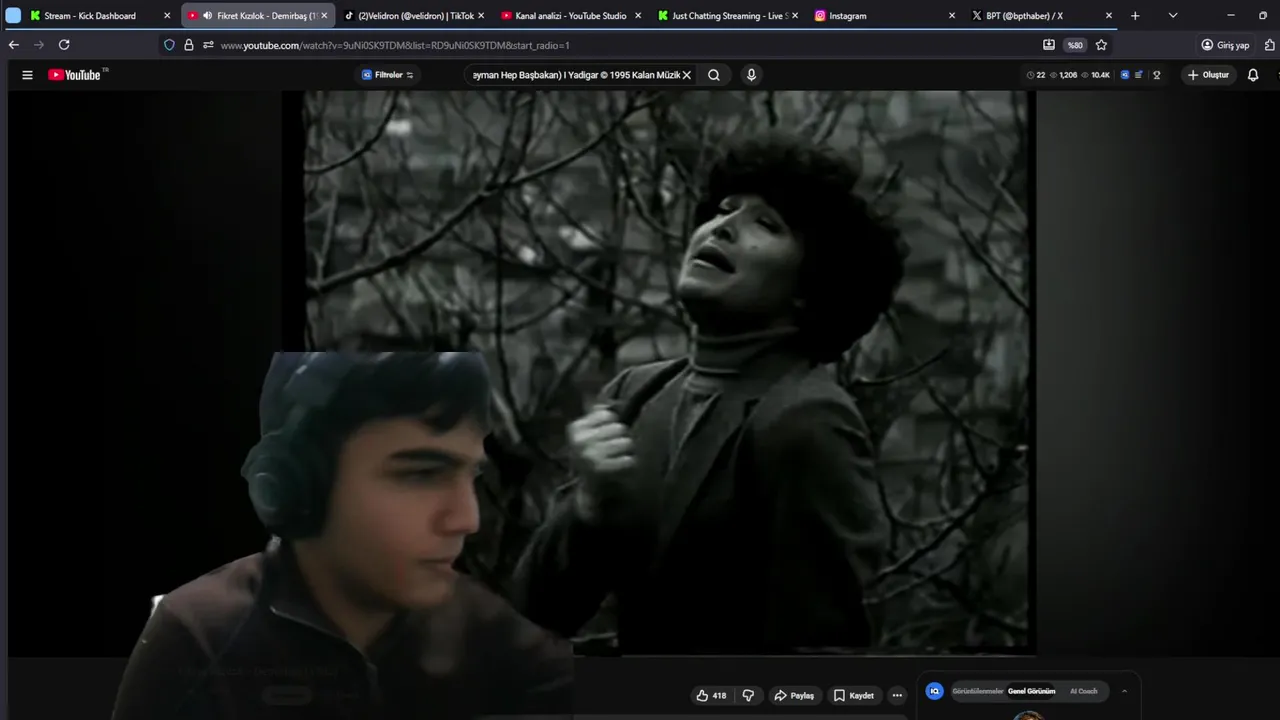Click the Oluştur create button
The height and width of the screenshot is (720, 1280).
coord(1207,75)
